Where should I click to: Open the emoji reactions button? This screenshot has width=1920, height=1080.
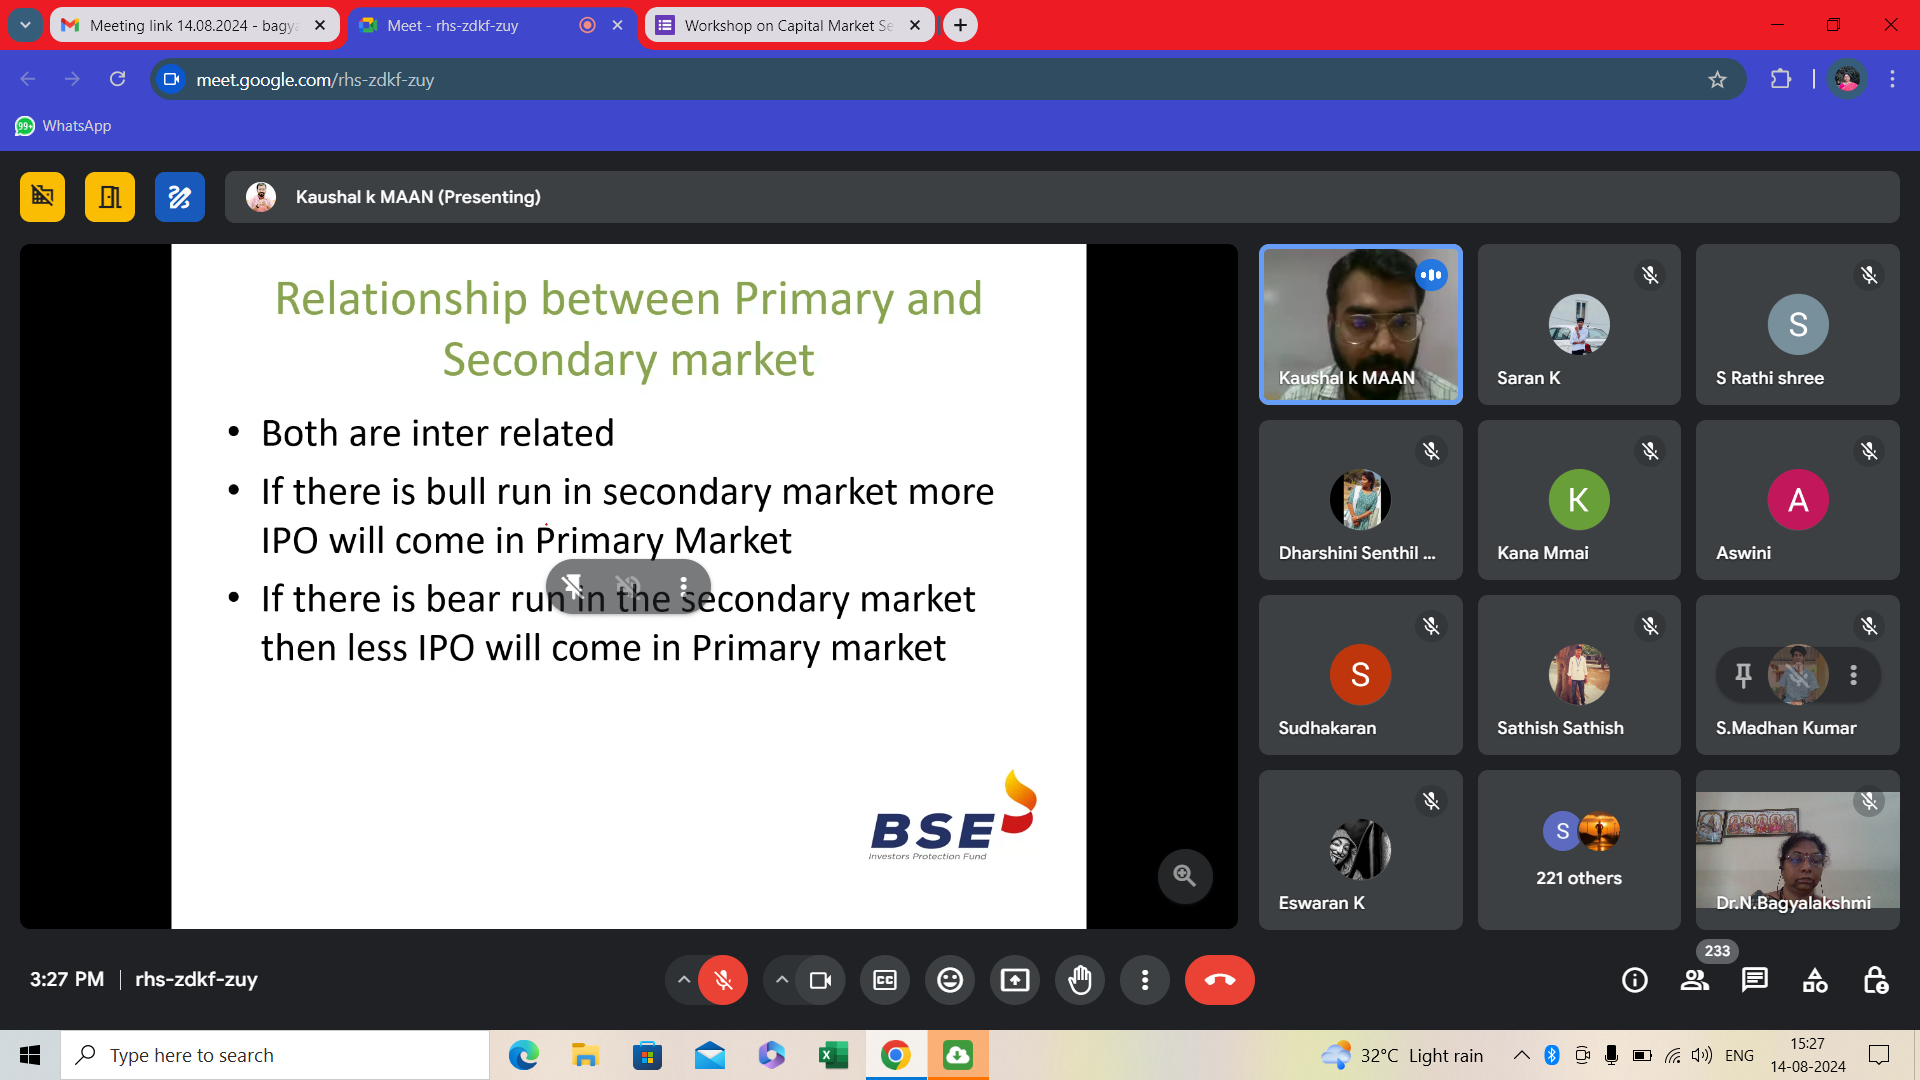pyautogui.click(x=950, y=980)
